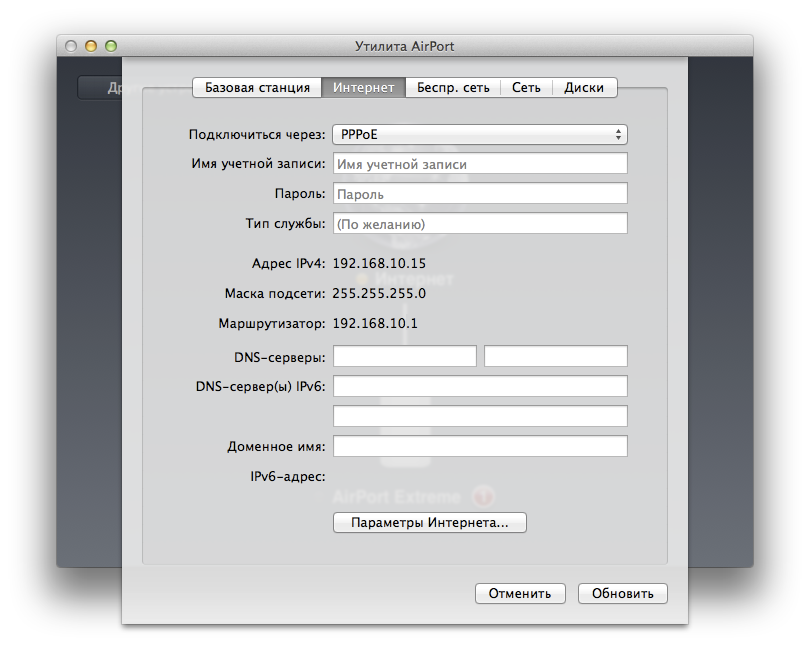The height and width of the screenshot is (646, 810).
Task: Click the first DNS-серверы field
Action: pos(404,356)
